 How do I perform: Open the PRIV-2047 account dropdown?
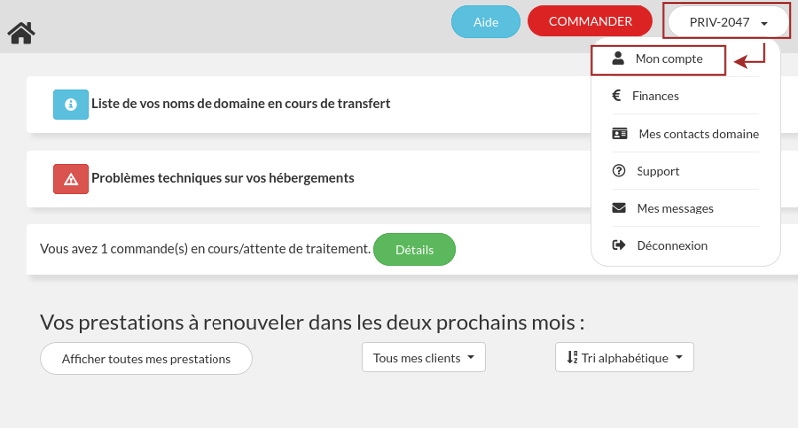click(729, 22)
